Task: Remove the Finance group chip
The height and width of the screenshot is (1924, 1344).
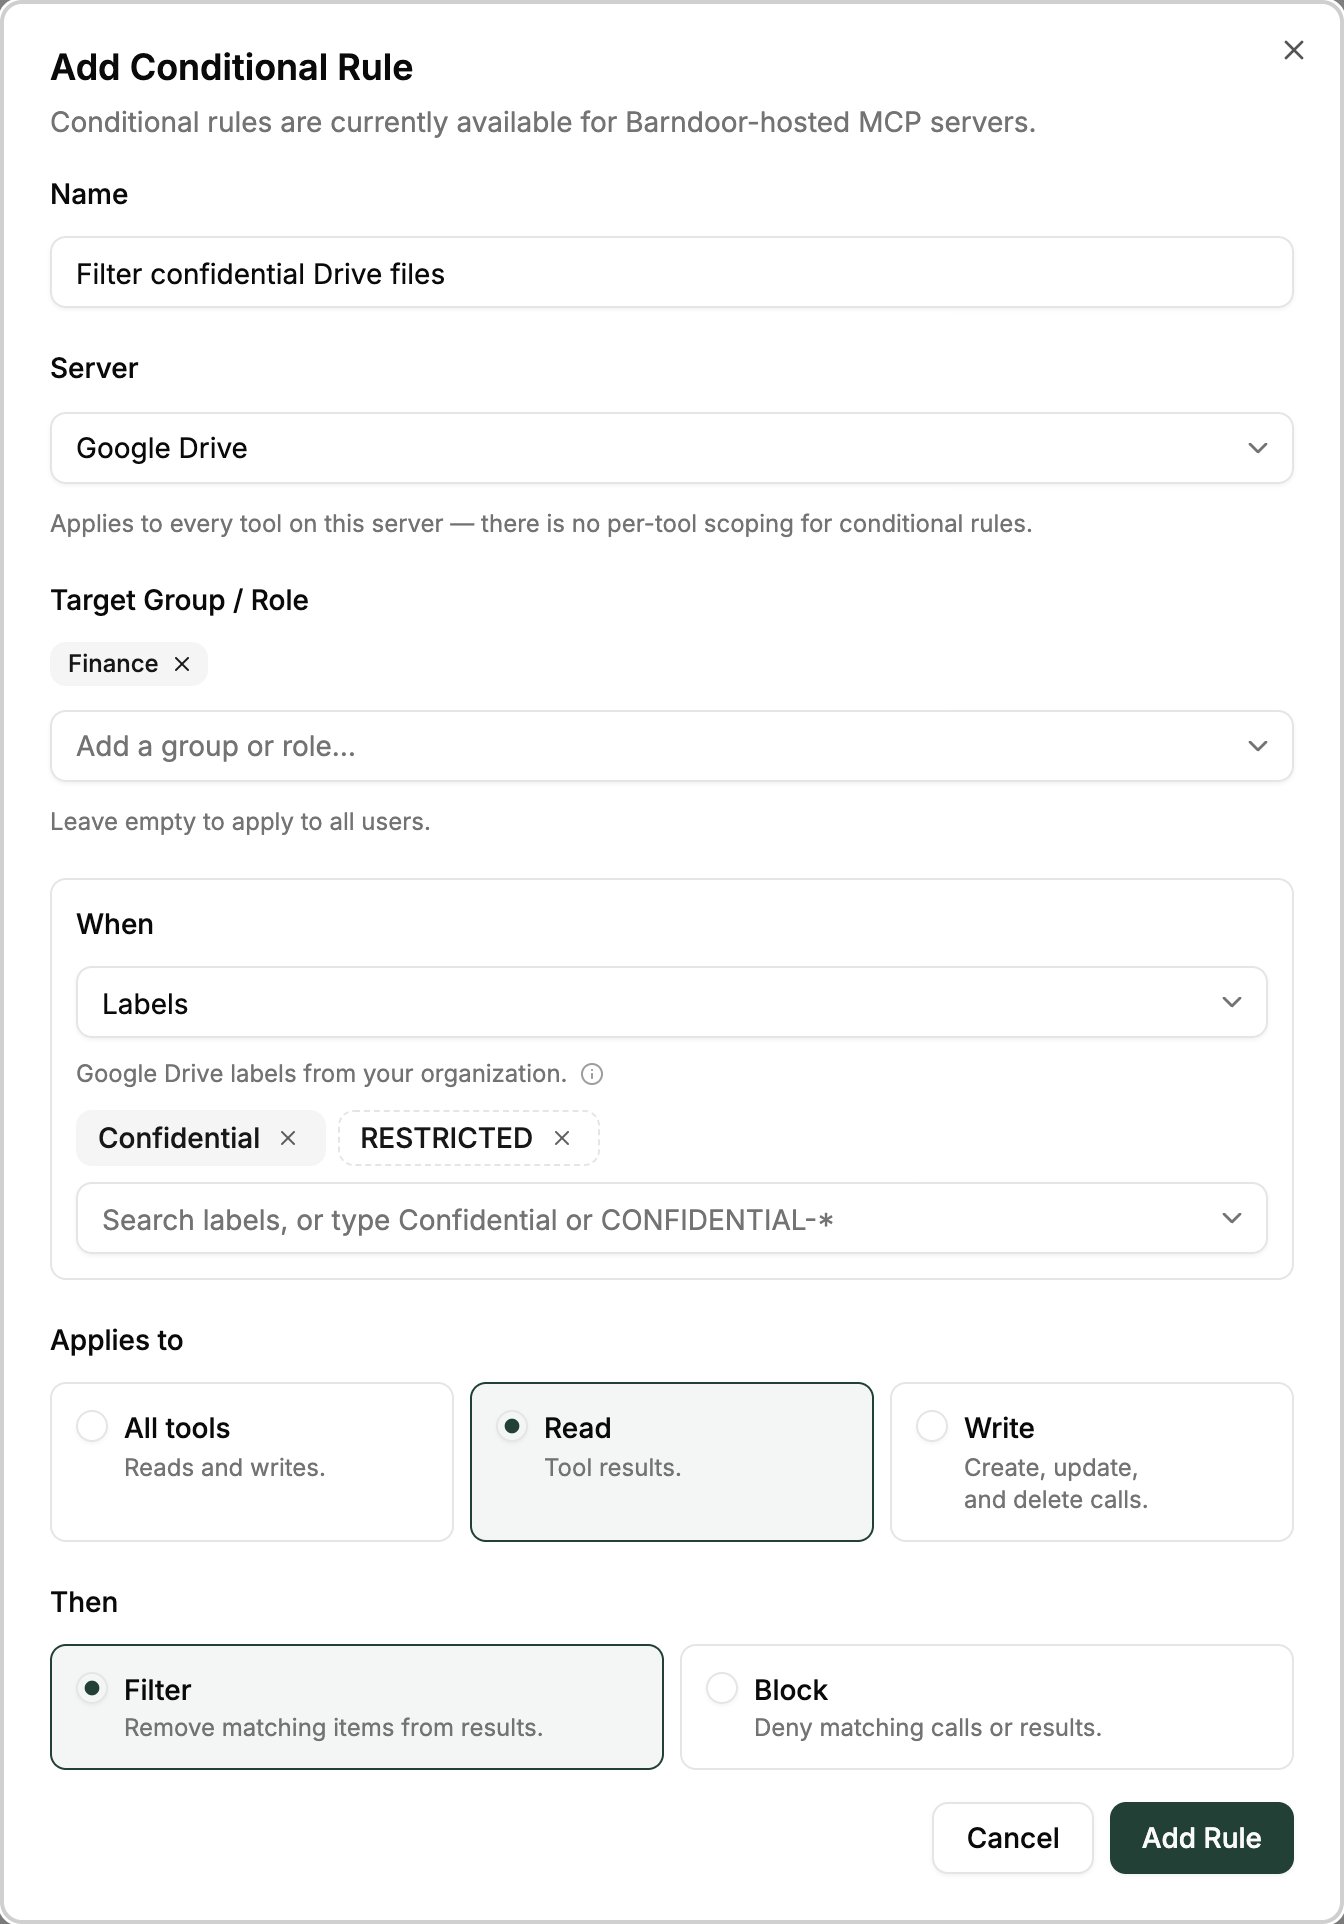Action: (182, 664)
